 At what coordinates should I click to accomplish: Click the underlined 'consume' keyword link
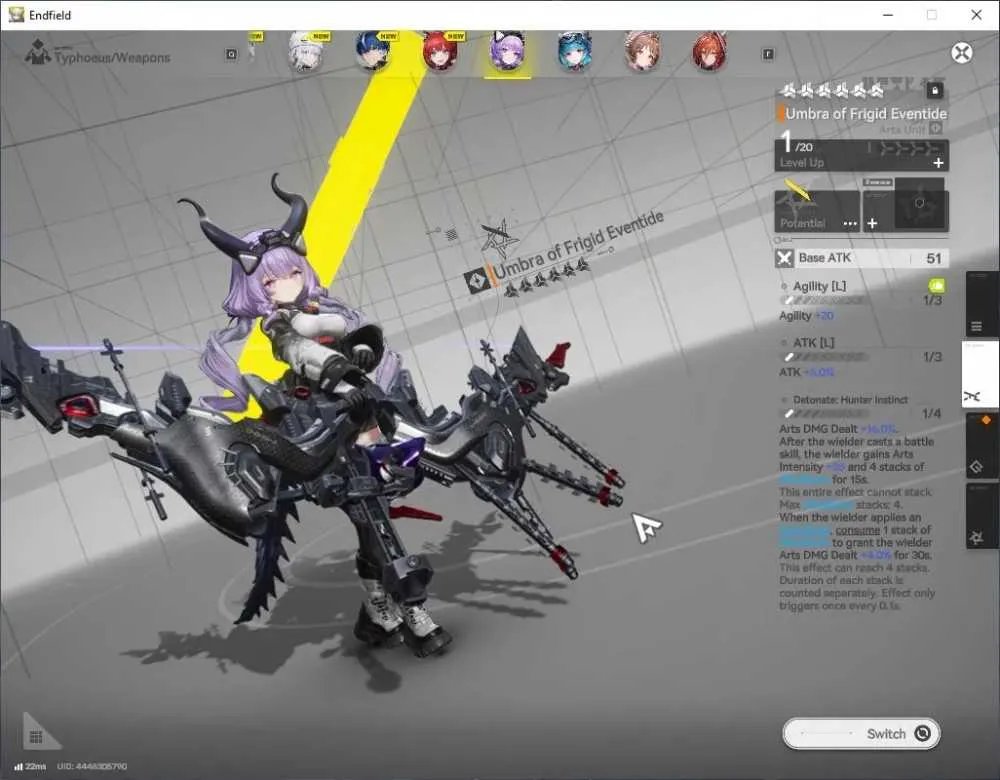coord(858,530)
